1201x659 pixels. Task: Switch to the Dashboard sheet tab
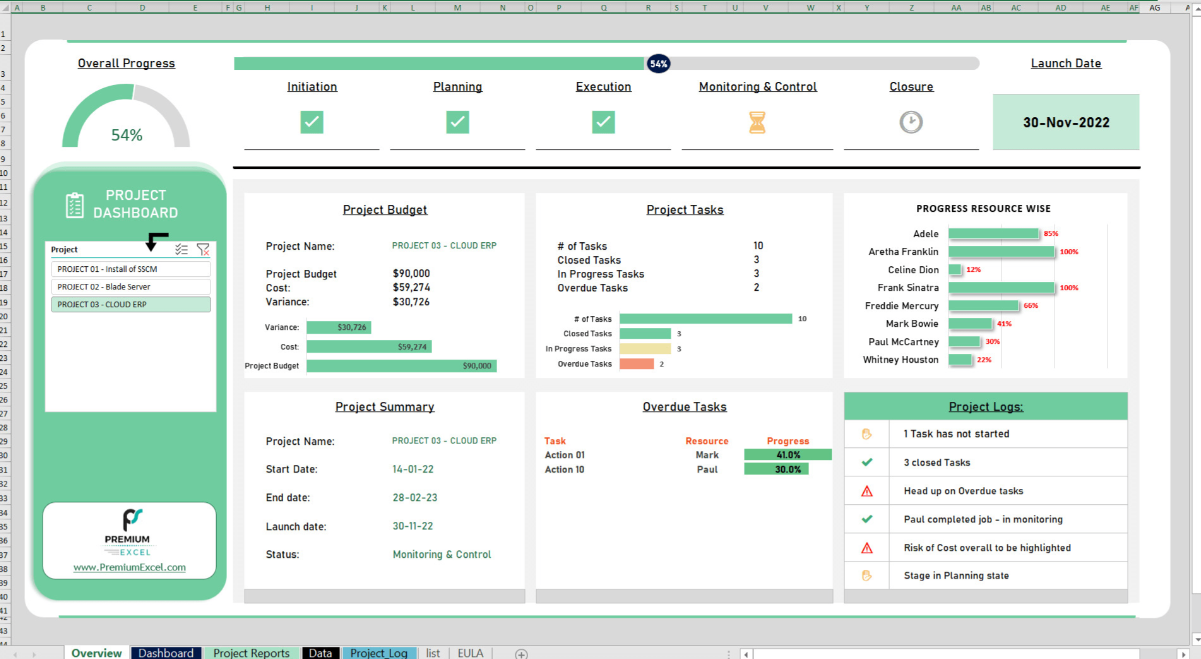click(166, 653)
